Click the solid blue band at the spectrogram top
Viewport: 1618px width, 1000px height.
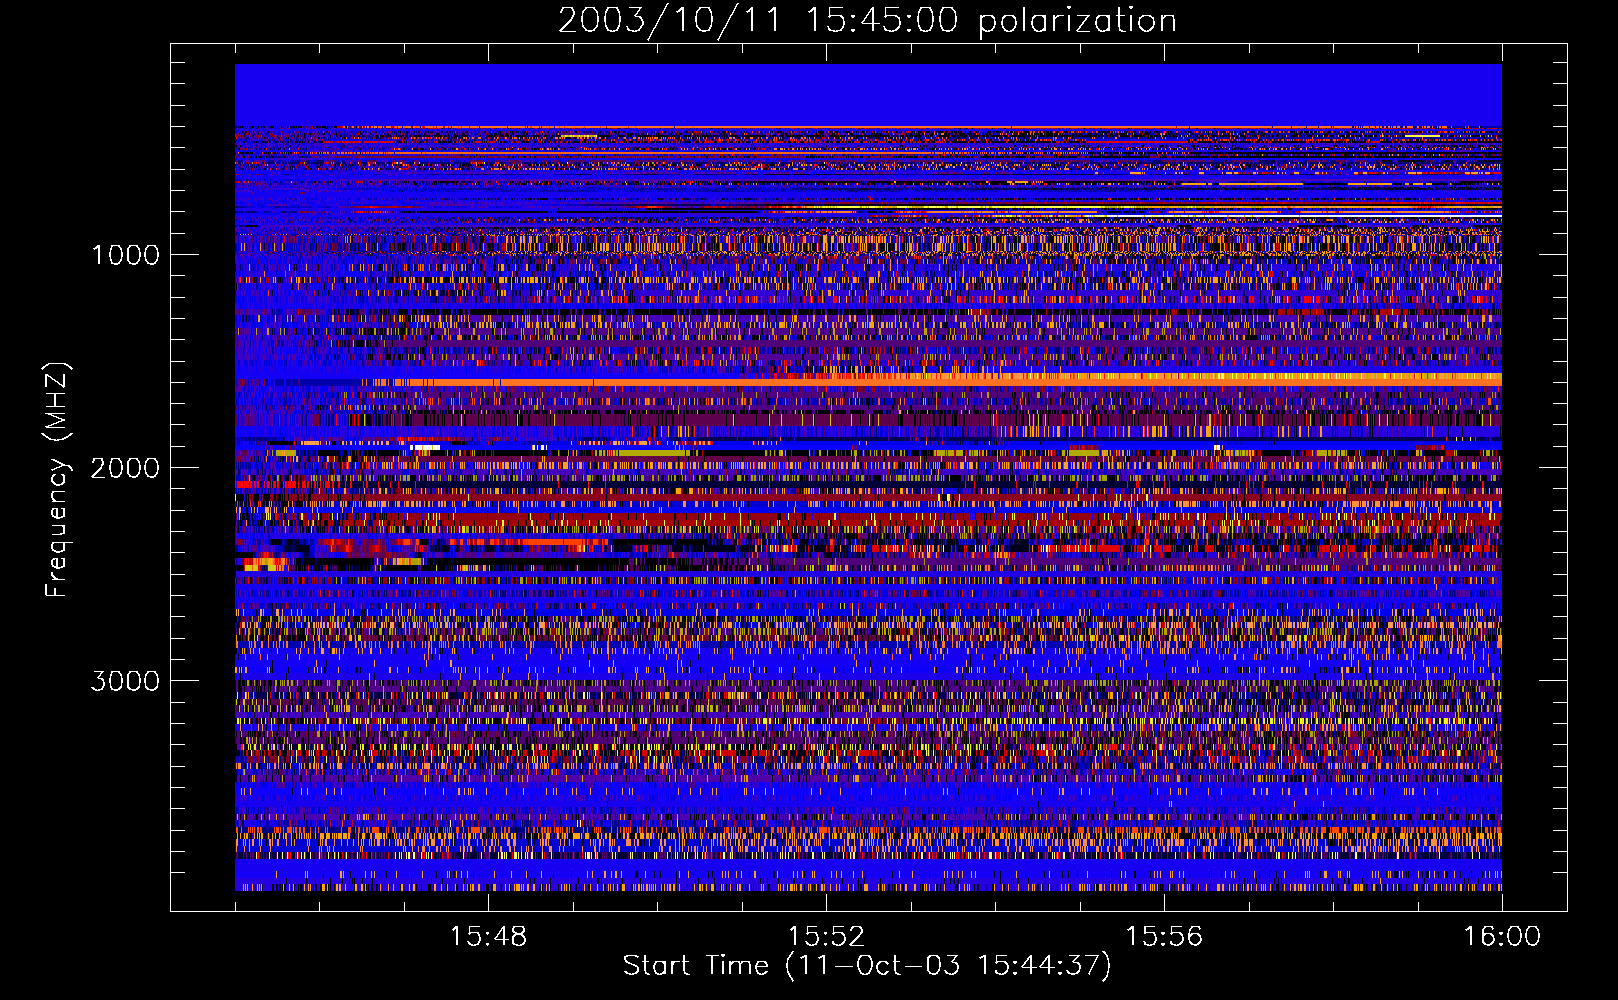[868, 95]
